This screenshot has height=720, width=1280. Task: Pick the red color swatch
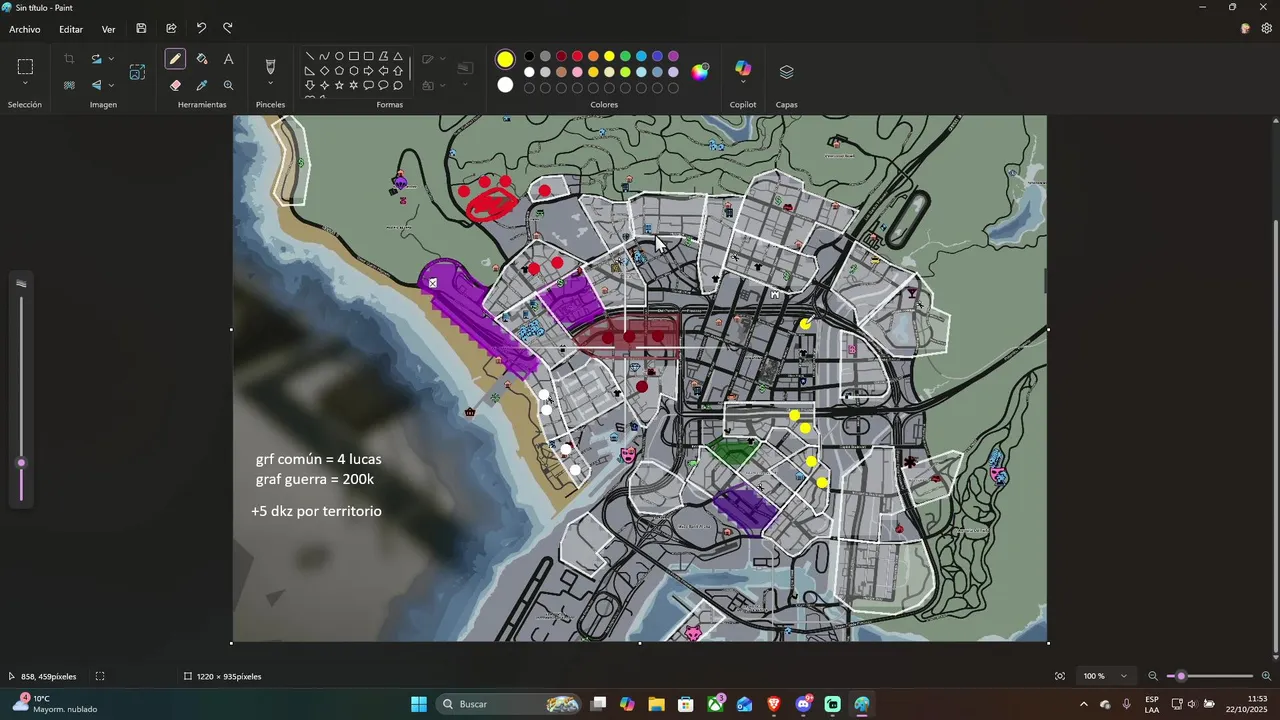tap(577, 56)
